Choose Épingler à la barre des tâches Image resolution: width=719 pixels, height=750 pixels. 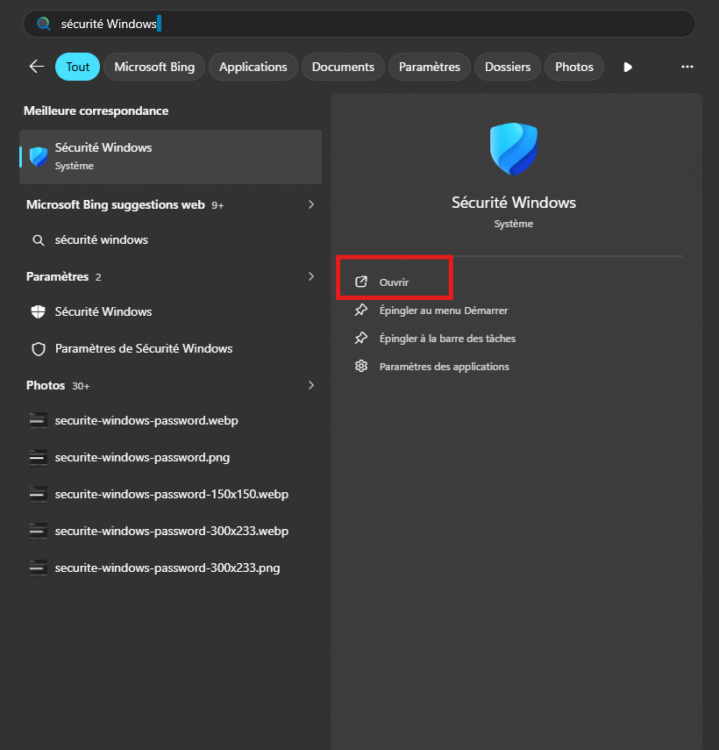point(447,338)
